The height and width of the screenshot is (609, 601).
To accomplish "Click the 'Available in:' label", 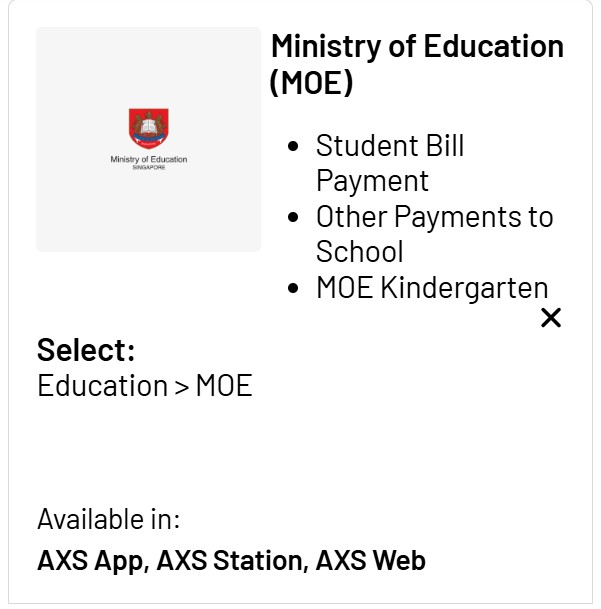I will (108, 519).
